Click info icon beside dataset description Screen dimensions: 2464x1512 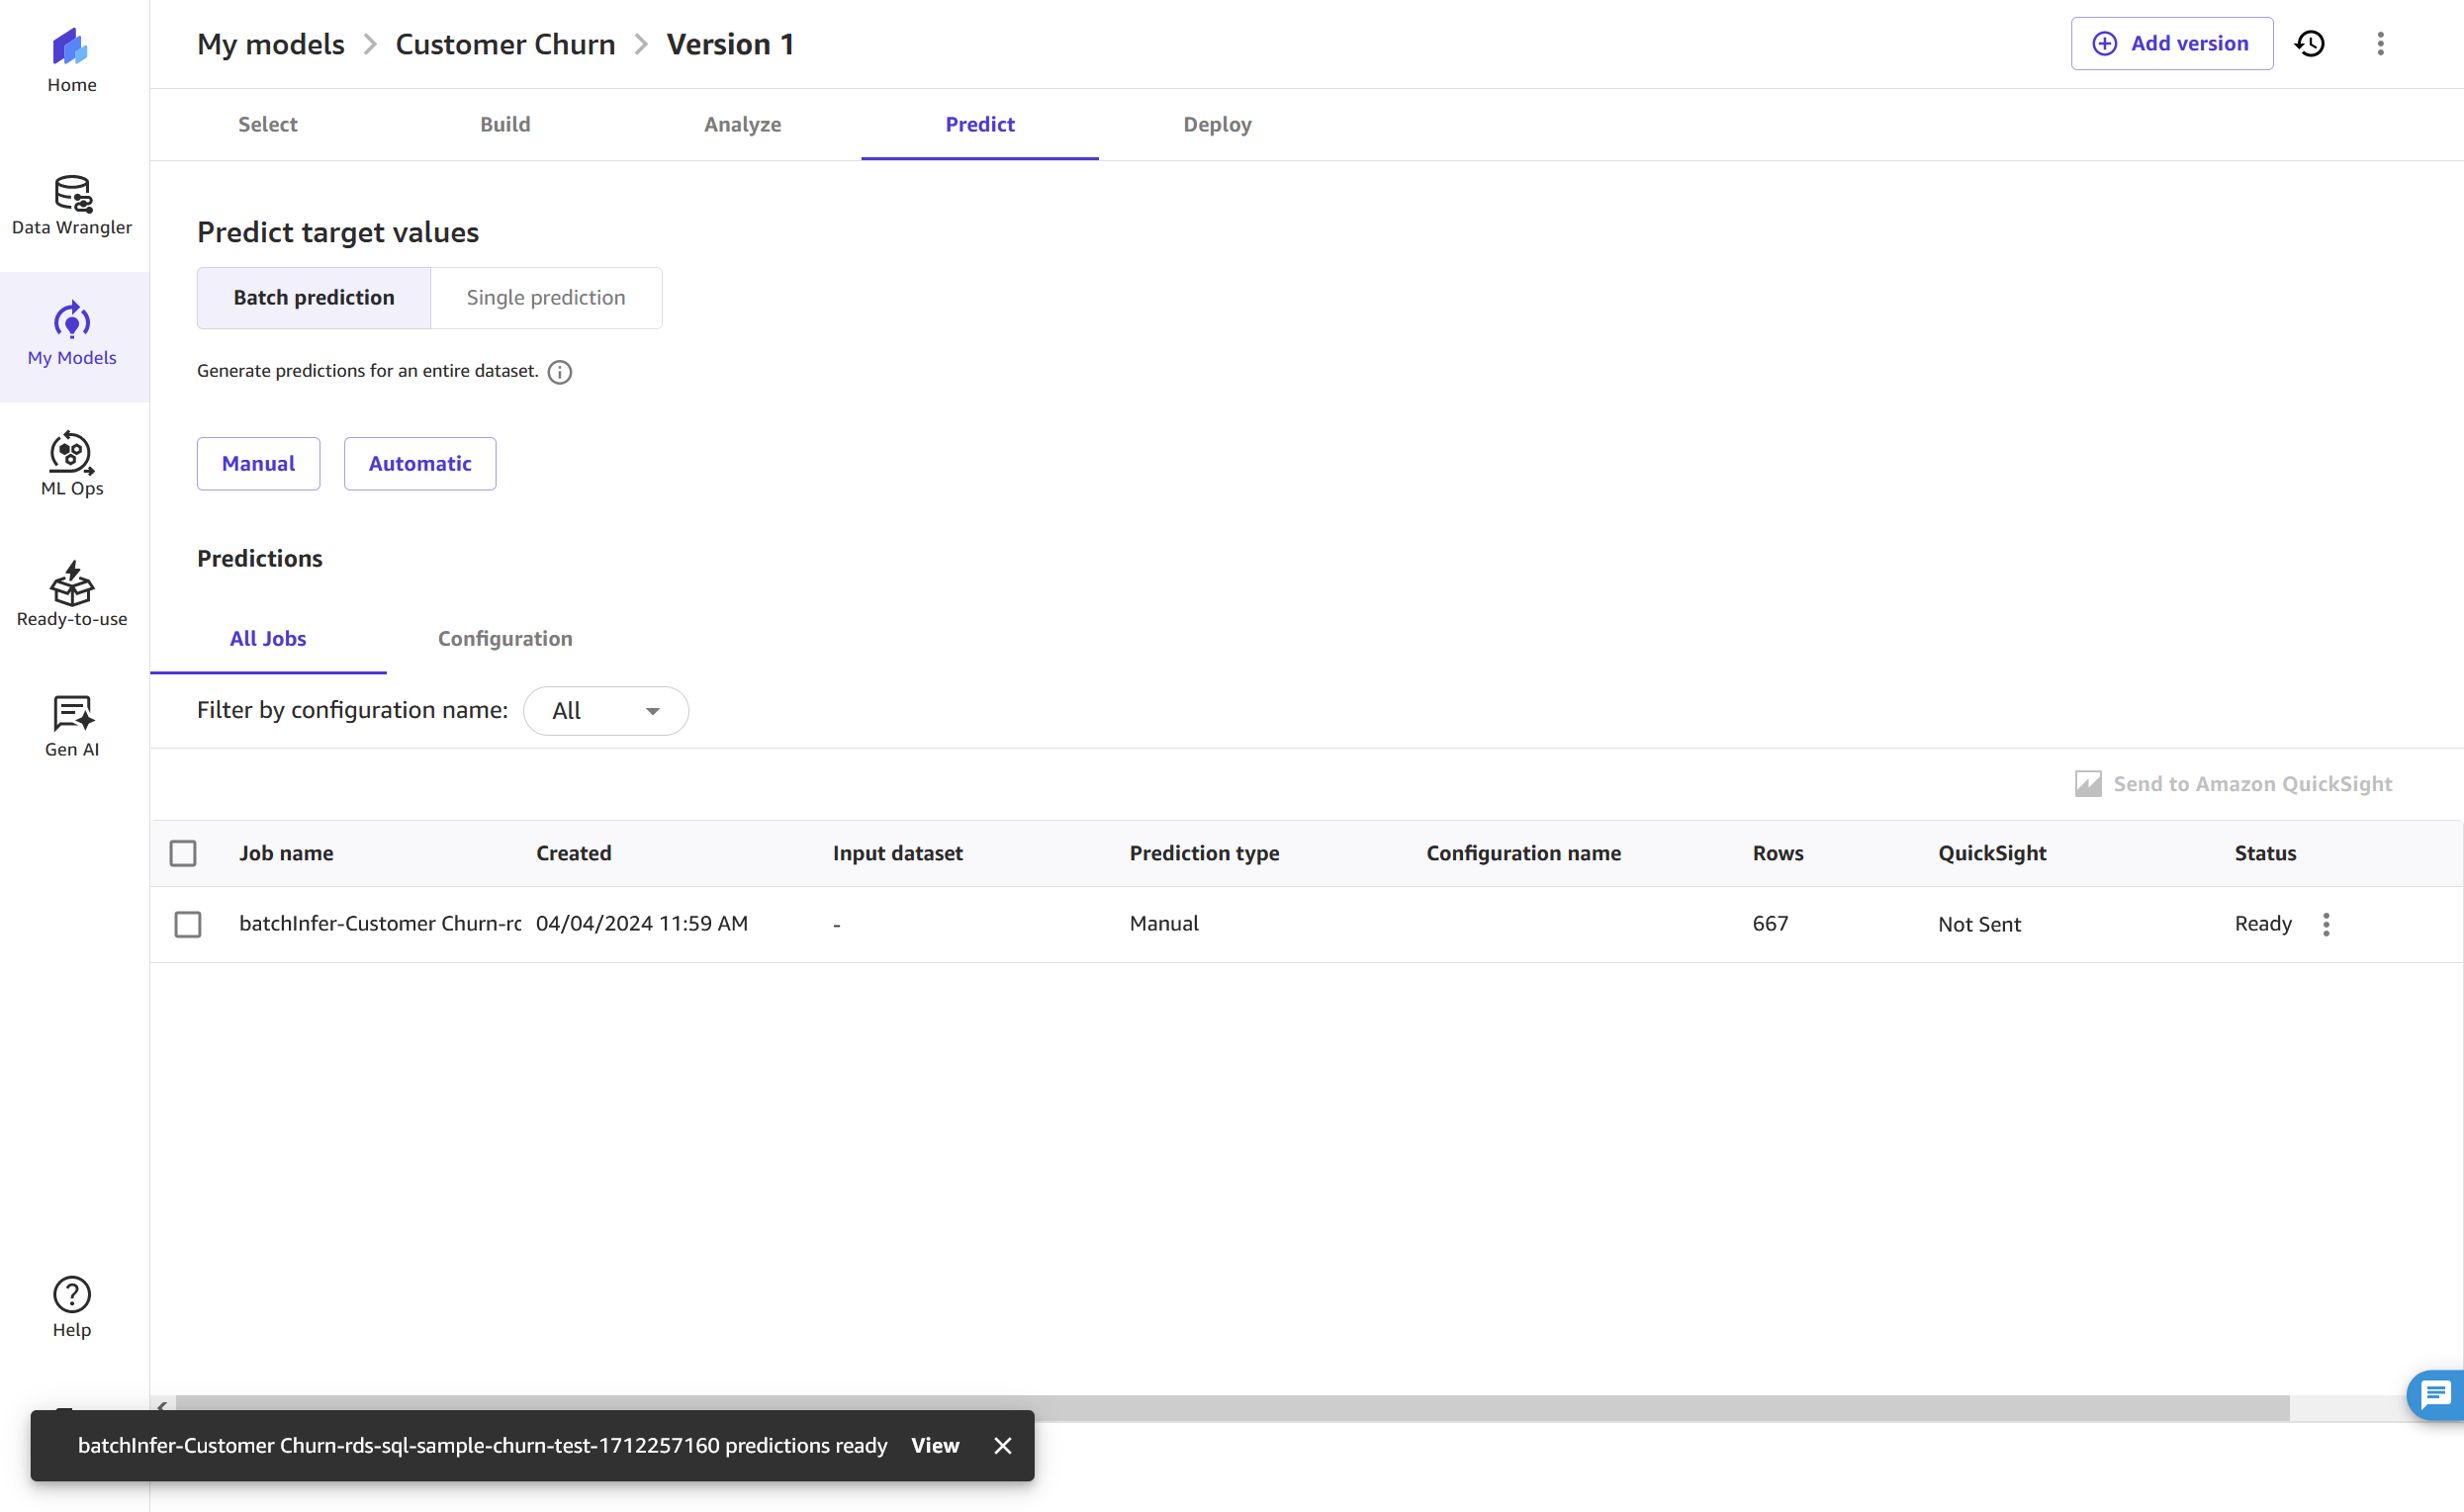coord(560,372)
